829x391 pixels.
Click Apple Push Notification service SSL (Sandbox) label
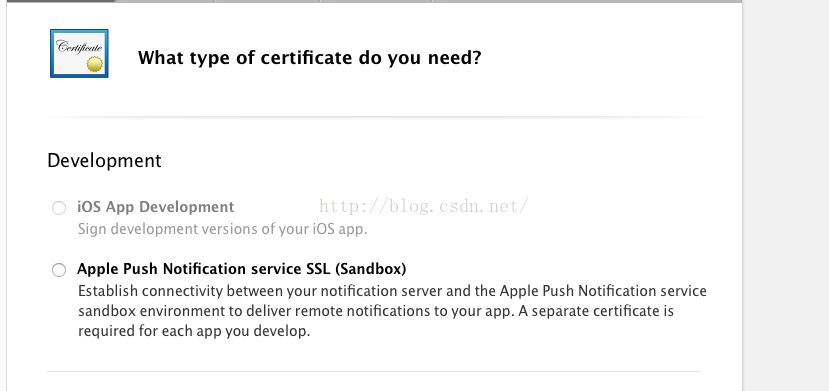242,269
